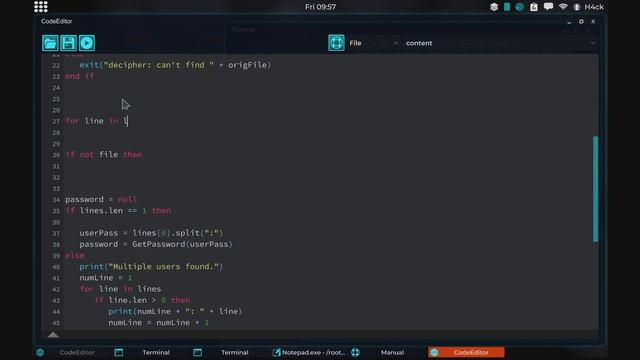Click the Notepad pencil icon in taskbar
This screenshot has width=640, height=360.
[x=276, y=352]
